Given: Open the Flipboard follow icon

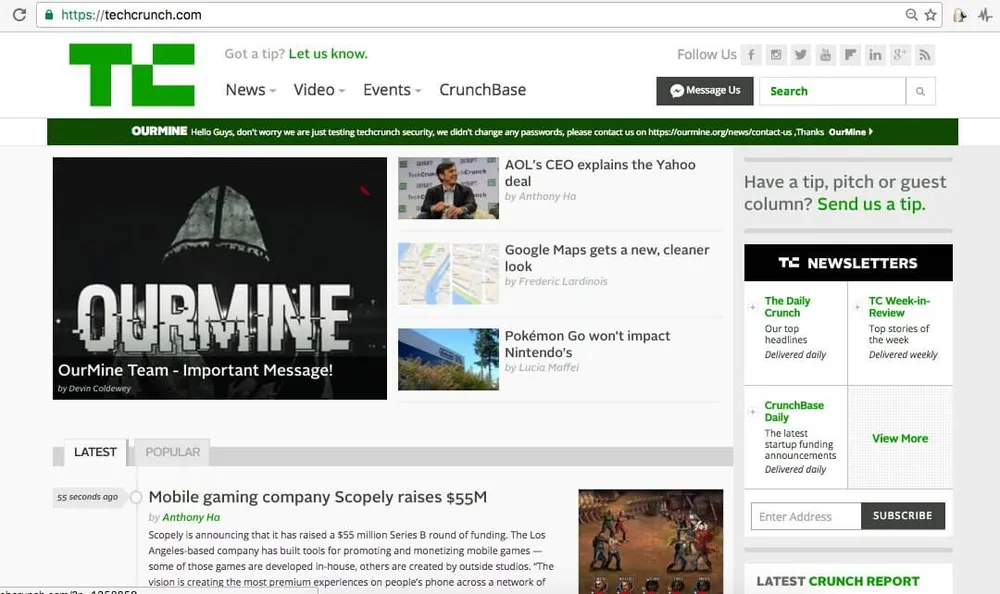Looking at the screenshot, I should tap(851, 55).
